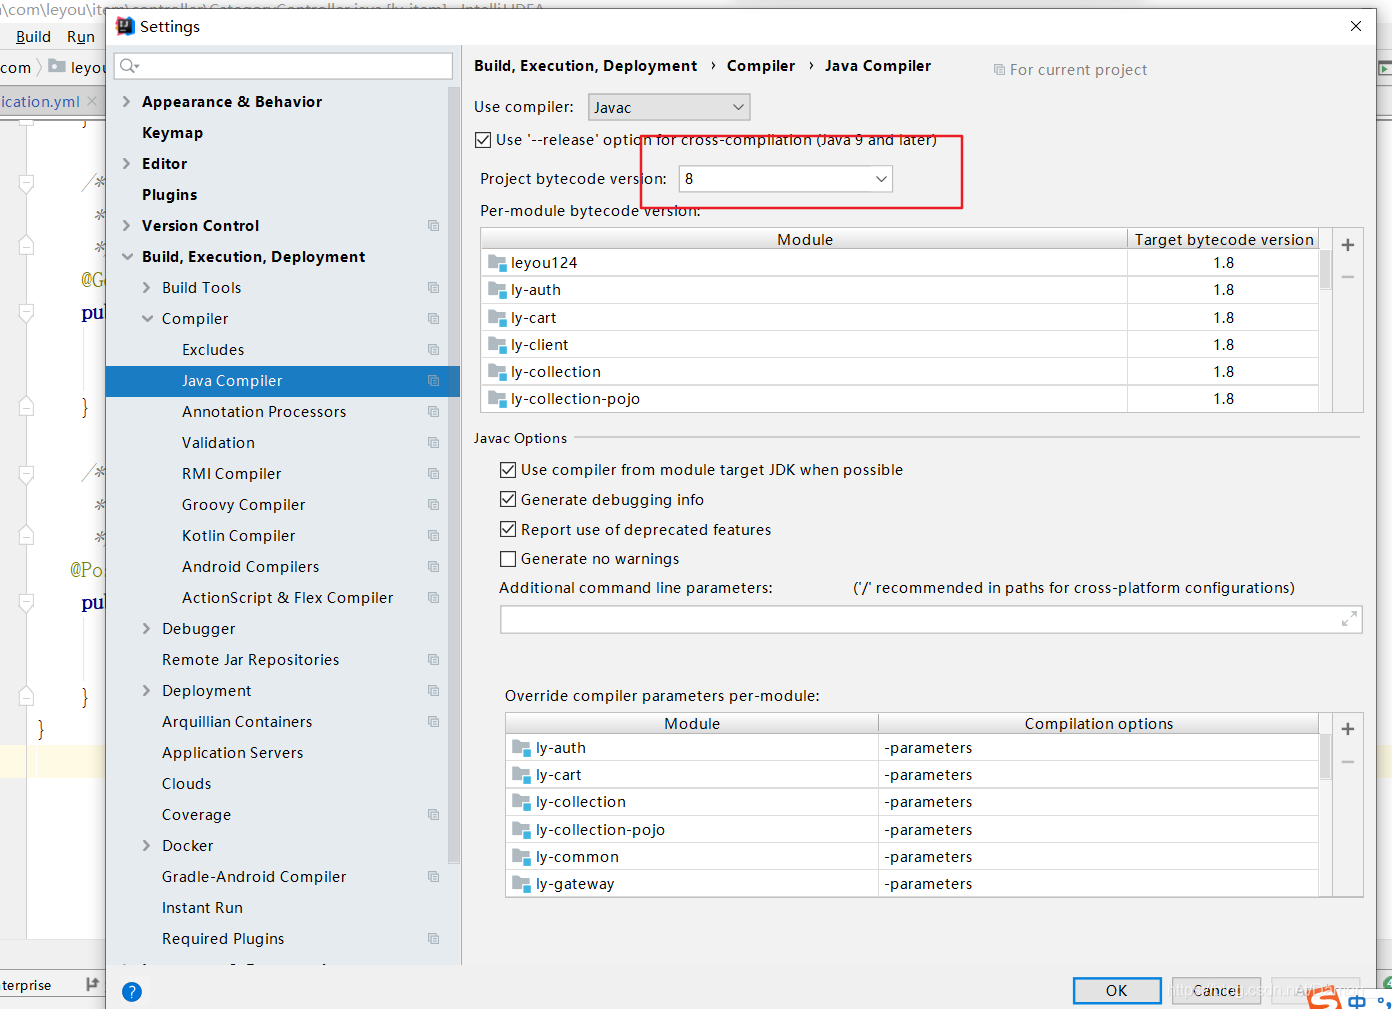Expand the Build Tools node
This screenshot has width=1392, height=1009.
click(147, 288)
